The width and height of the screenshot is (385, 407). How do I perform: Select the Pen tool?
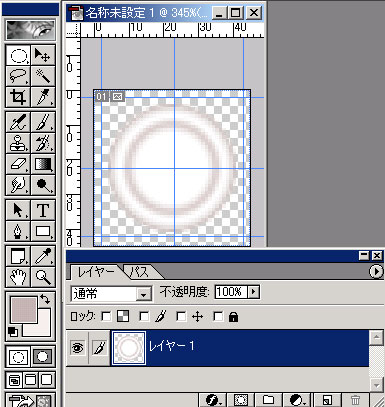point(18,231)
